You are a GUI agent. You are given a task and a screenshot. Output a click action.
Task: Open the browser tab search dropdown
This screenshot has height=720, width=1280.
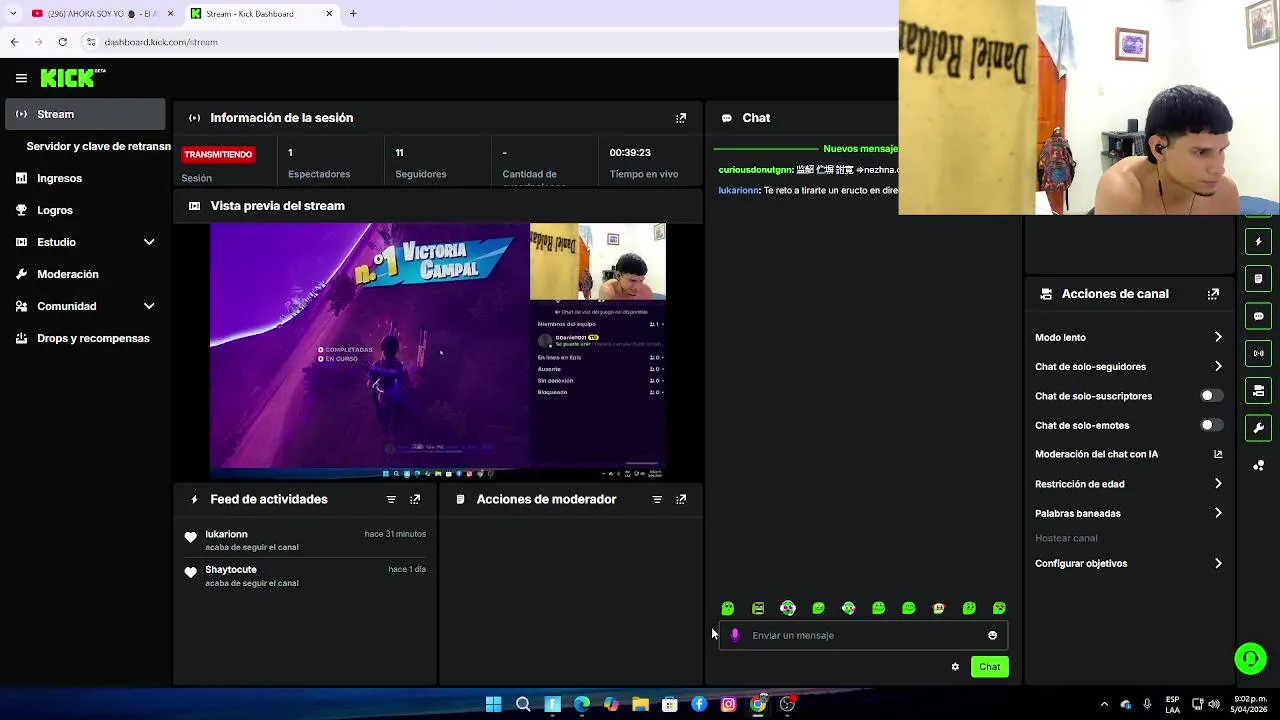click(13, 14)
